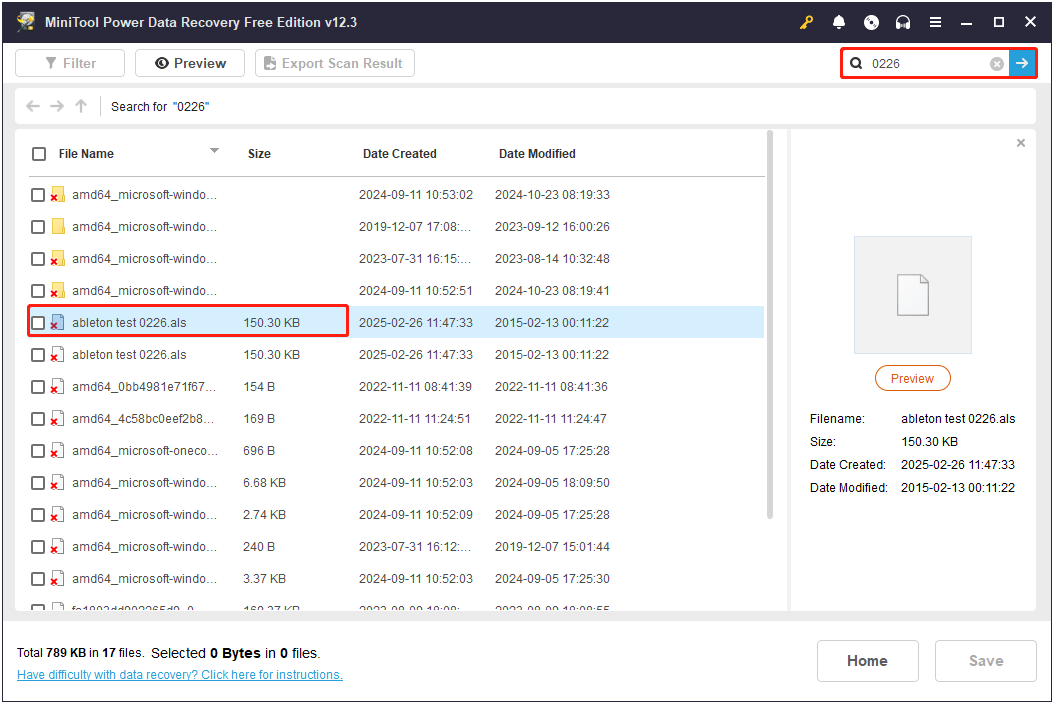The height and width of the screenshot is (705, 1055).
Task: Select the modified date 2019-12-07 15:01:44
Action: click(552, 547)
